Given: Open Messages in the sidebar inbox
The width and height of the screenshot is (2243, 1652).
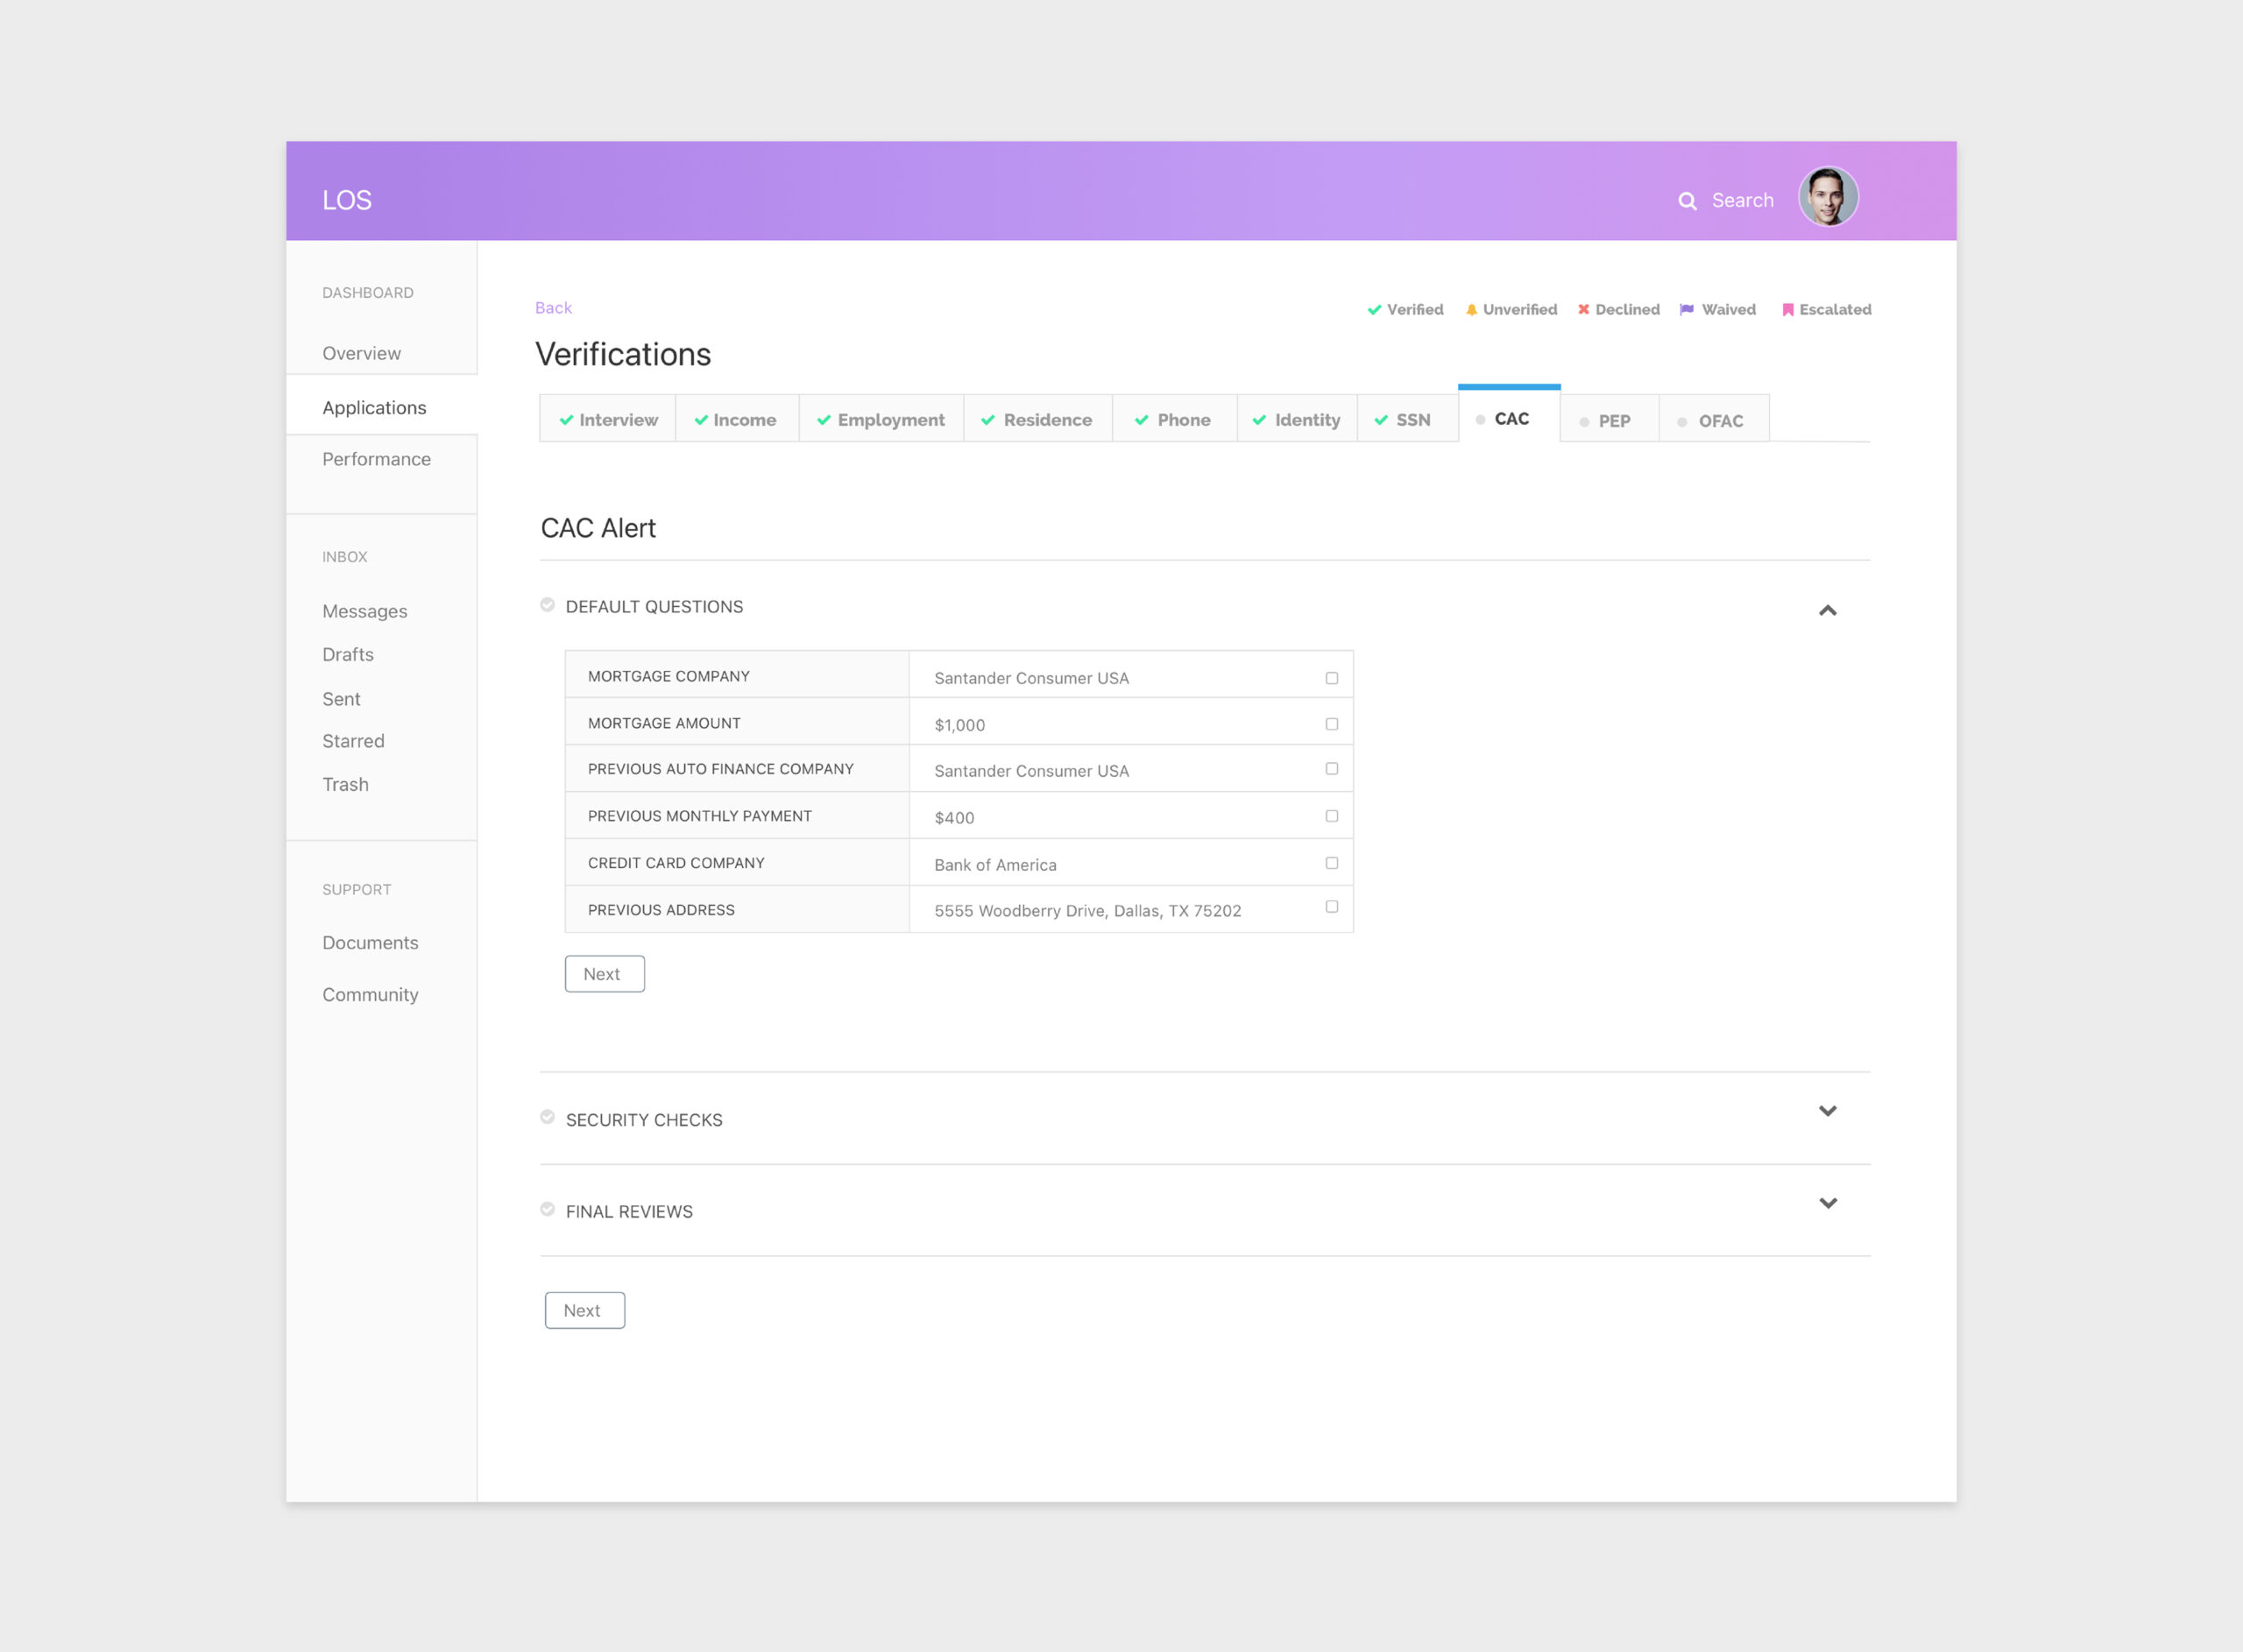Looking at the screenshot, I should click(364, 611).
